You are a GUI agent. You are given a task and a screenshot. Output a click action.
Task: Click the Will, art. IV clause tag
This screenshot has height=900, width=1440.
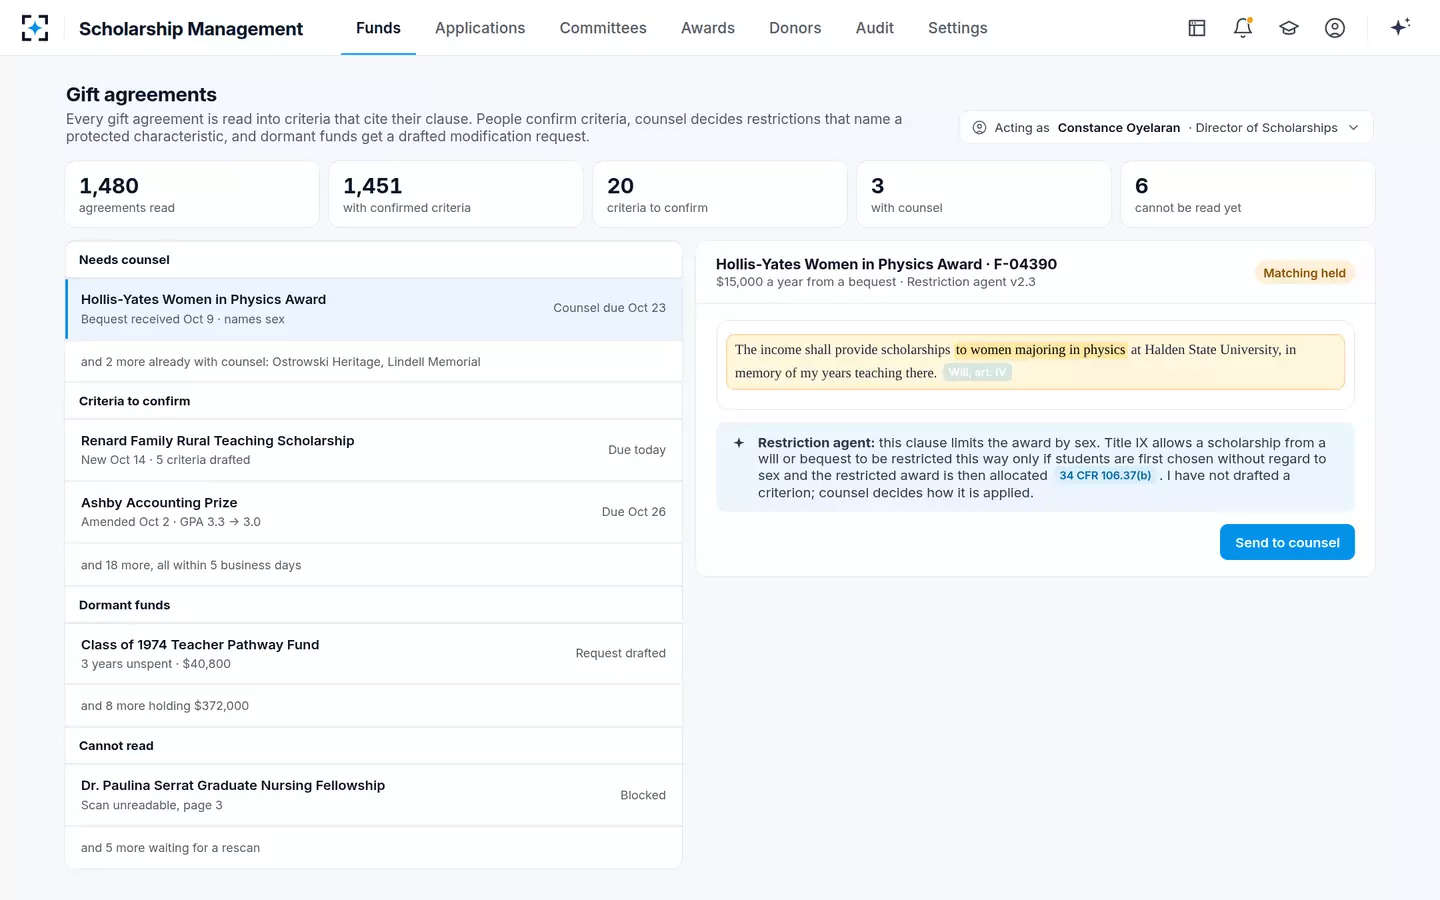pyautogui.click(x=977, y=372)
